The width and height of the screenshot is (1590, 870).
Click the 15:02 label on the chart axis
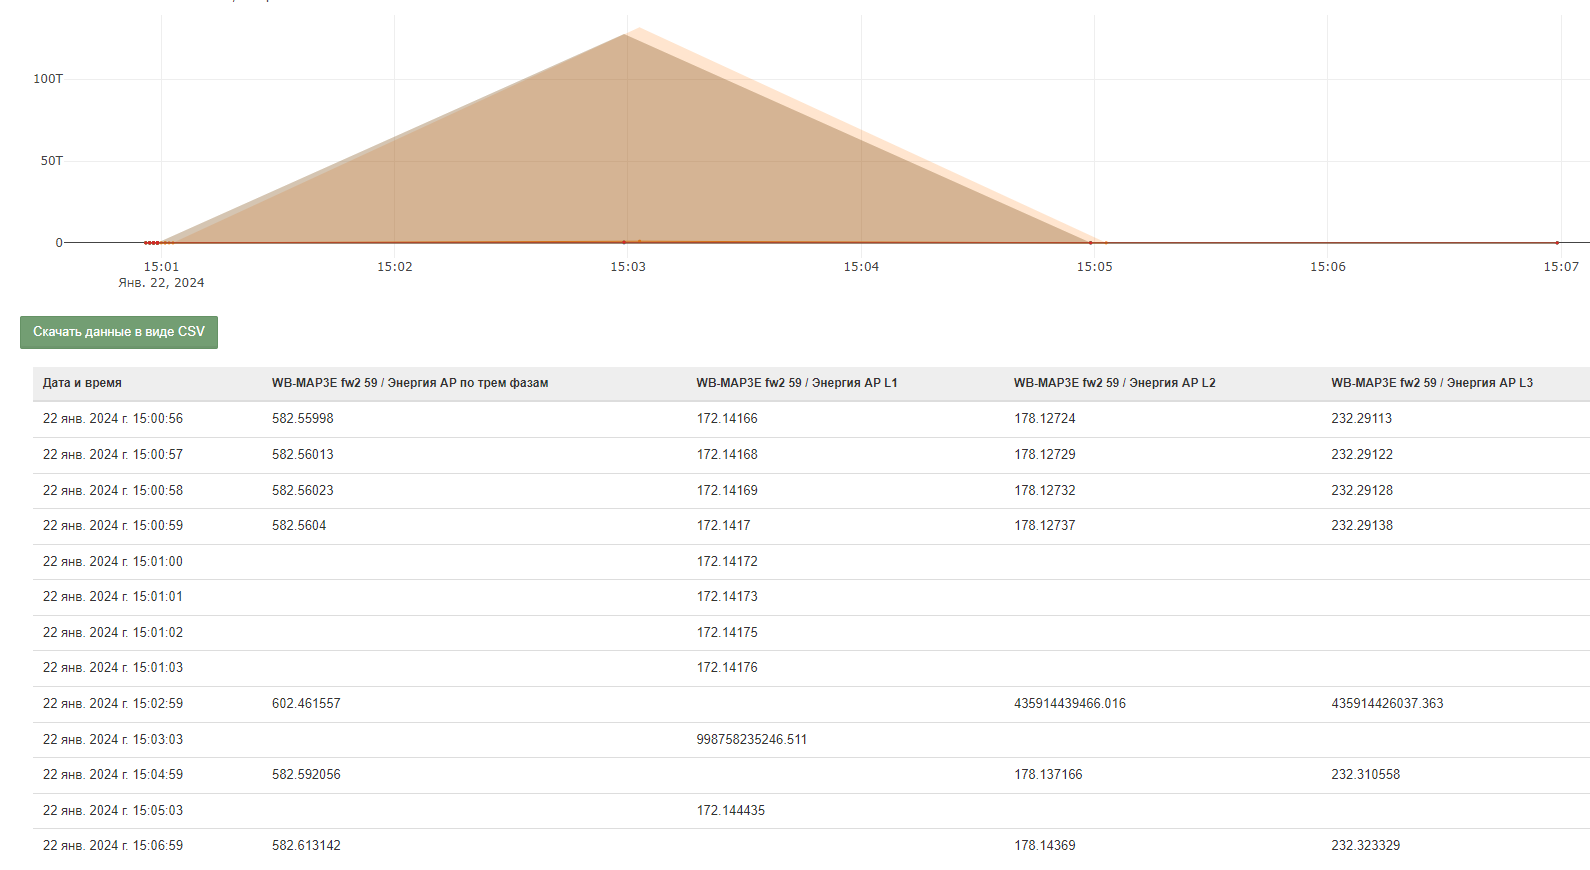coord(395,267)
